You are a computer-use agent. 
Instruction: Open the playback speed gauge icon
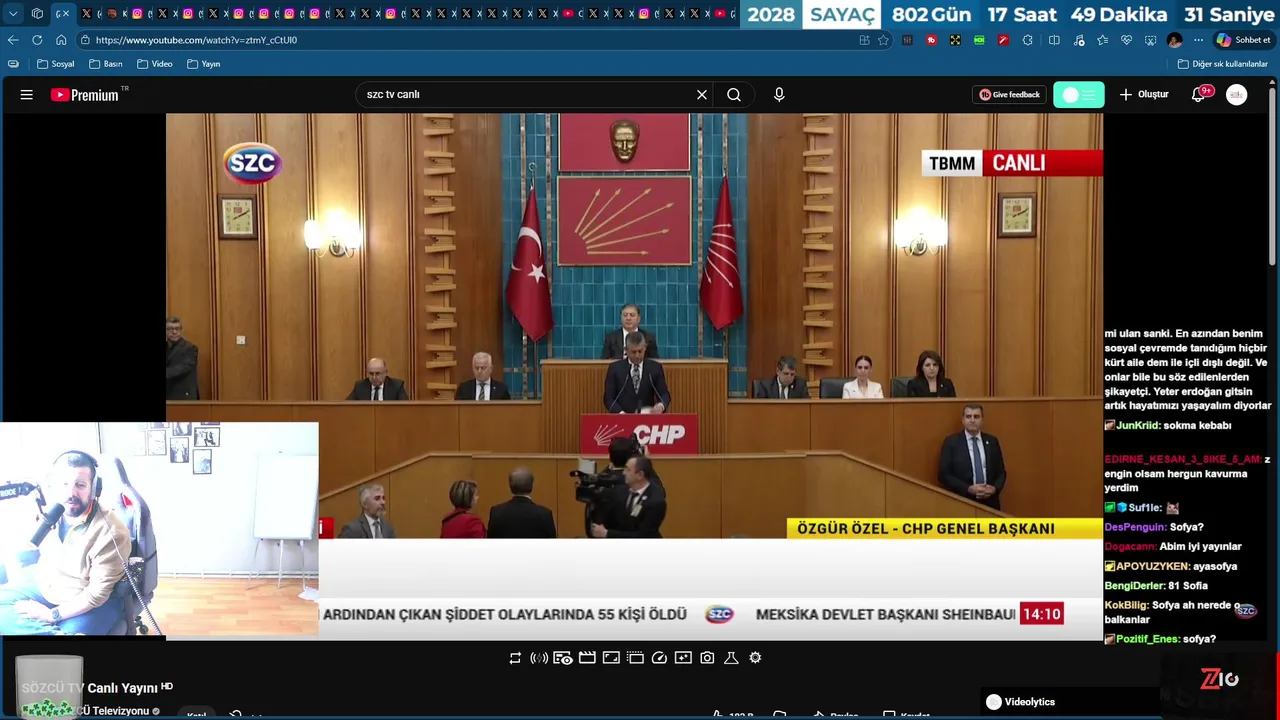pos(659,658)
